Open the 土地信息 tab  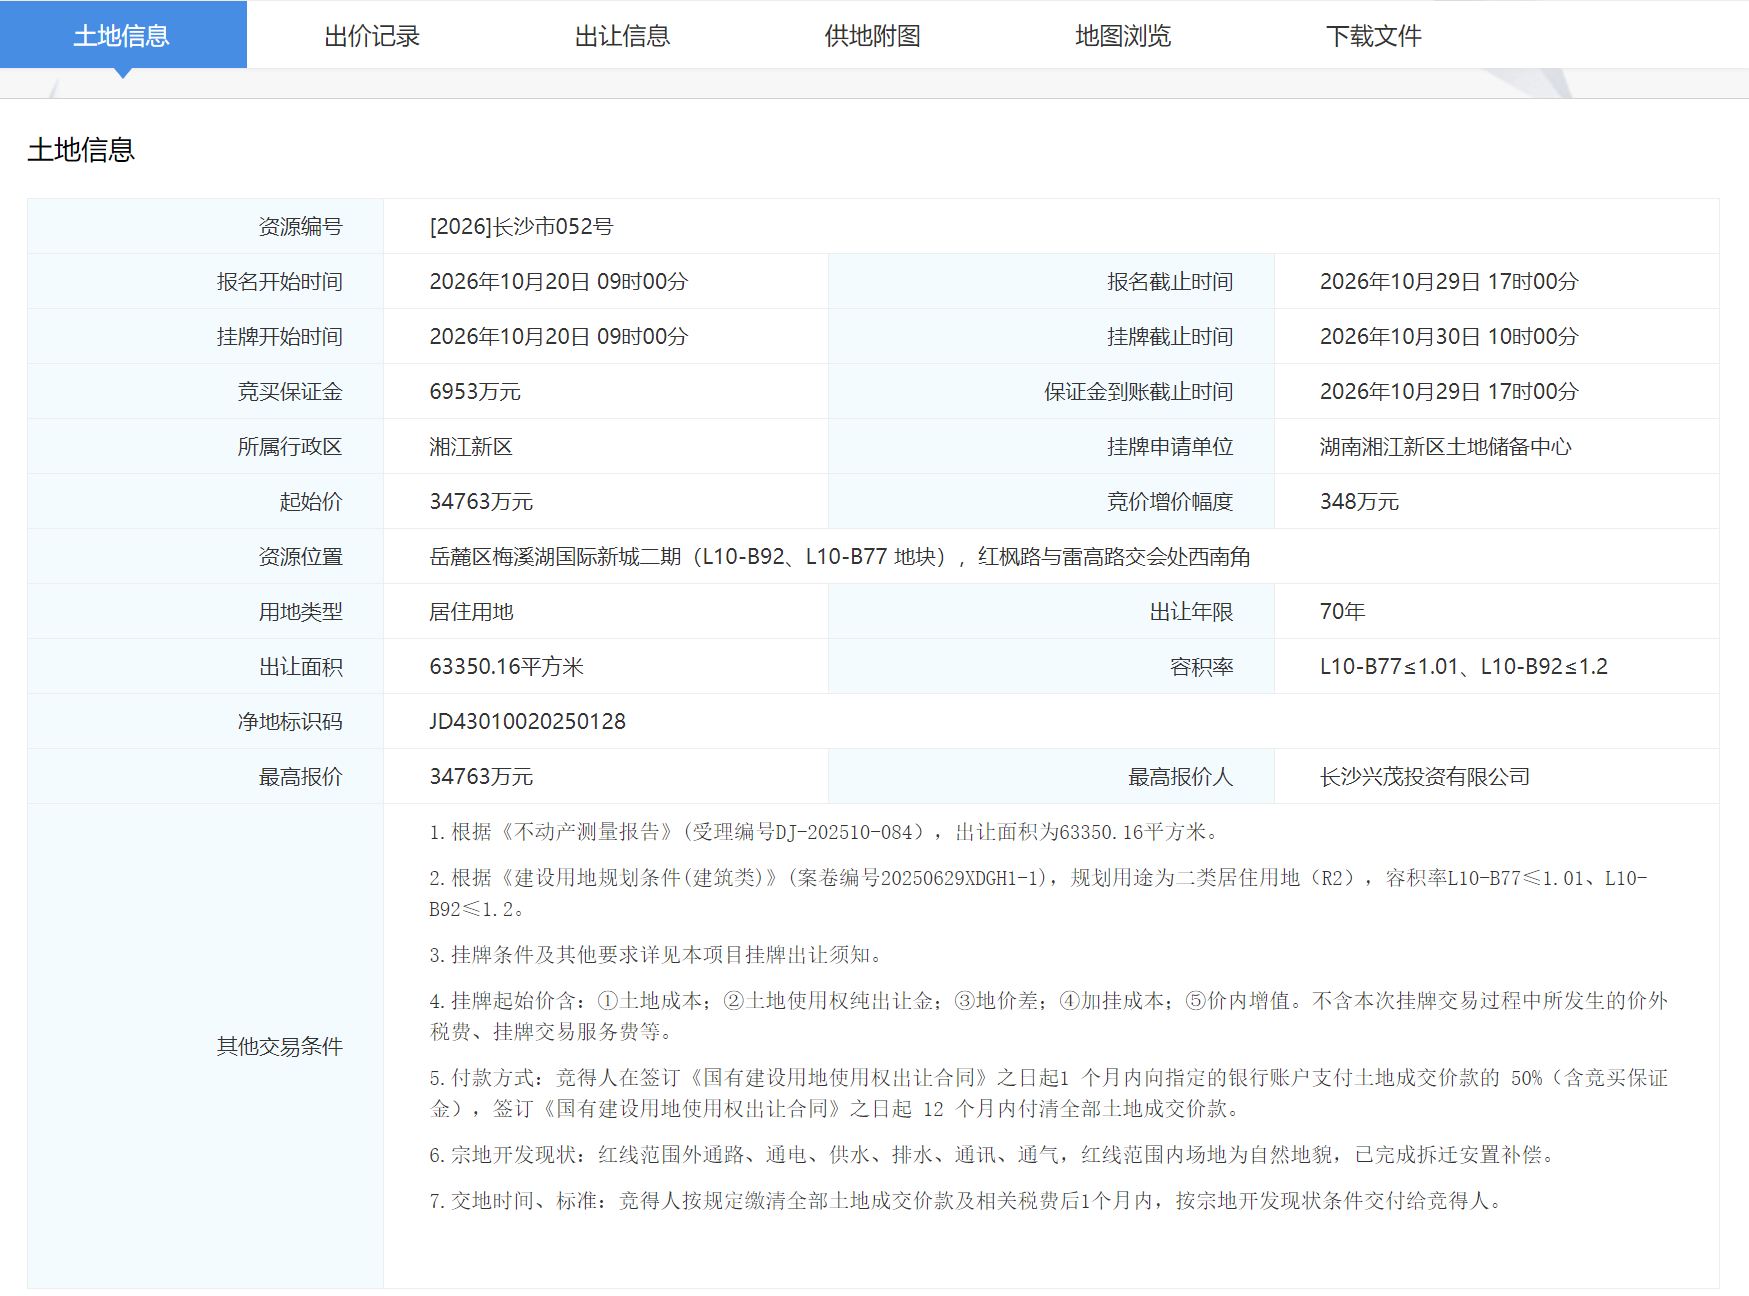(123, 35)
